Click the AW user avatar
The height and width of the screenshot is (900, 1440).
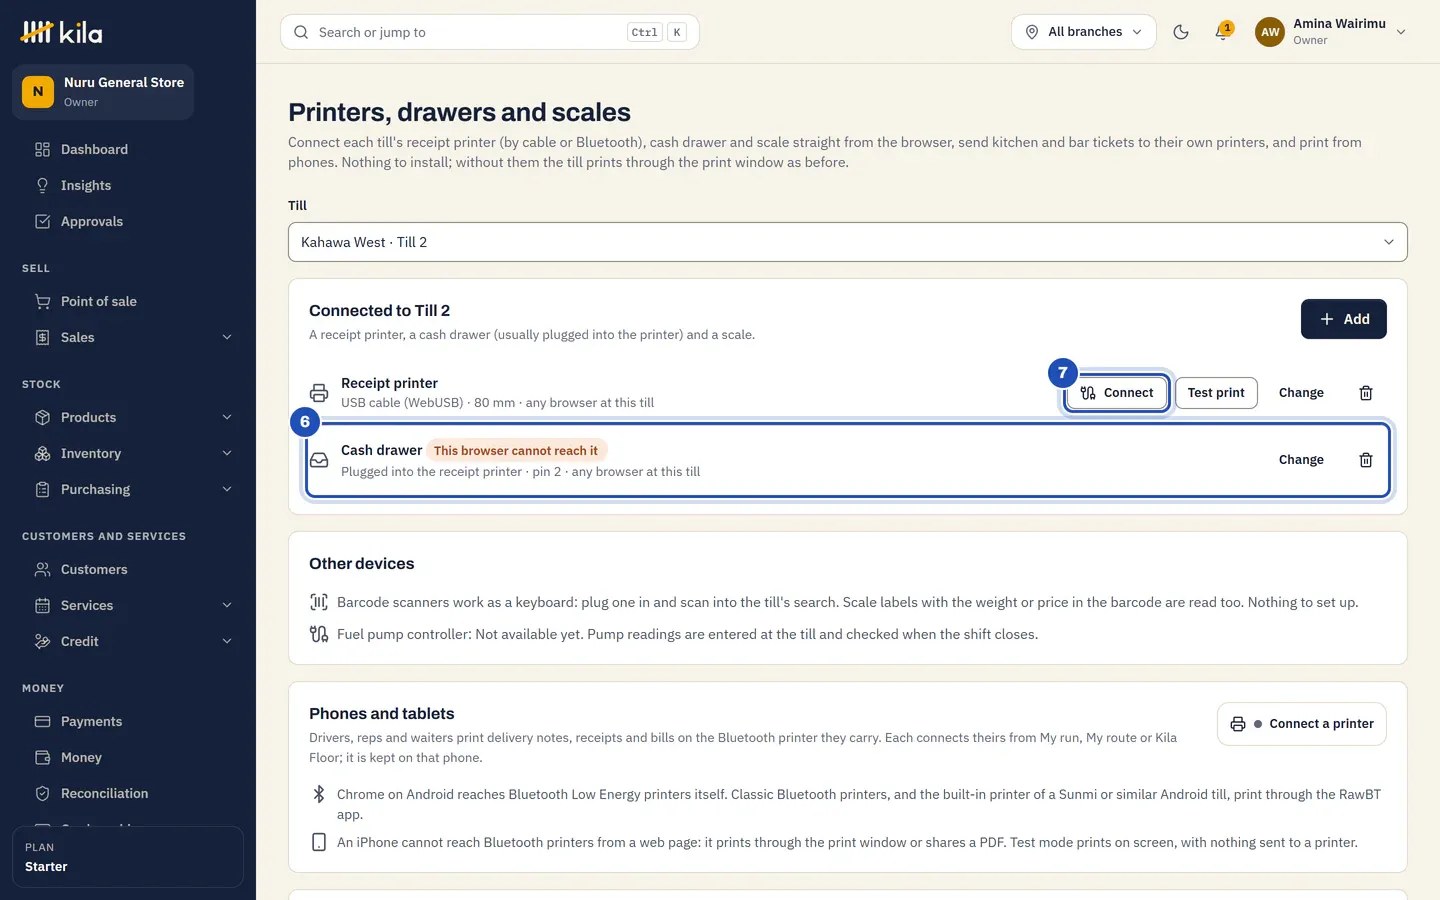coord(1270,32)
